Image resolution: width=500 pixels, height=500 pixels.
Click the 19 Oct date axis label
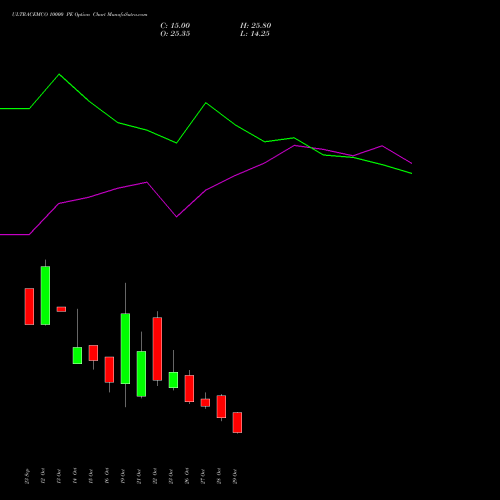coord(123,476)
